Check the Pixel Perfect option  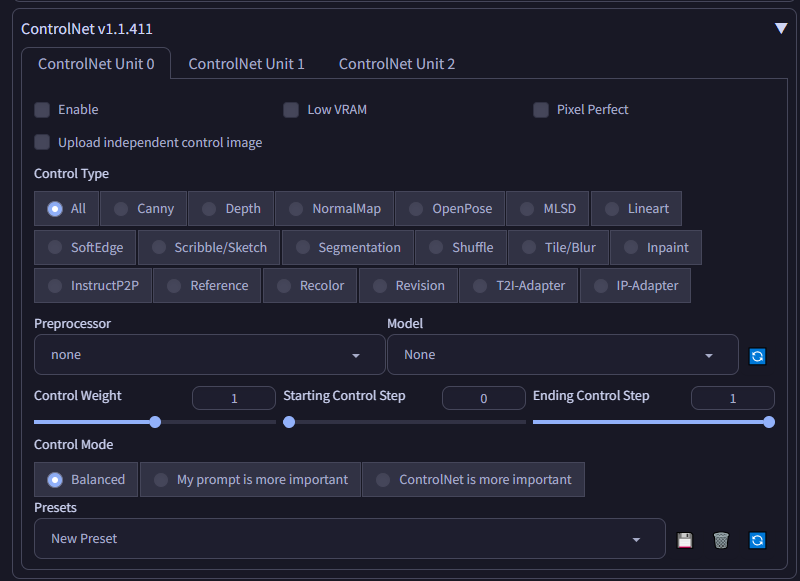[x=541, y=109]
